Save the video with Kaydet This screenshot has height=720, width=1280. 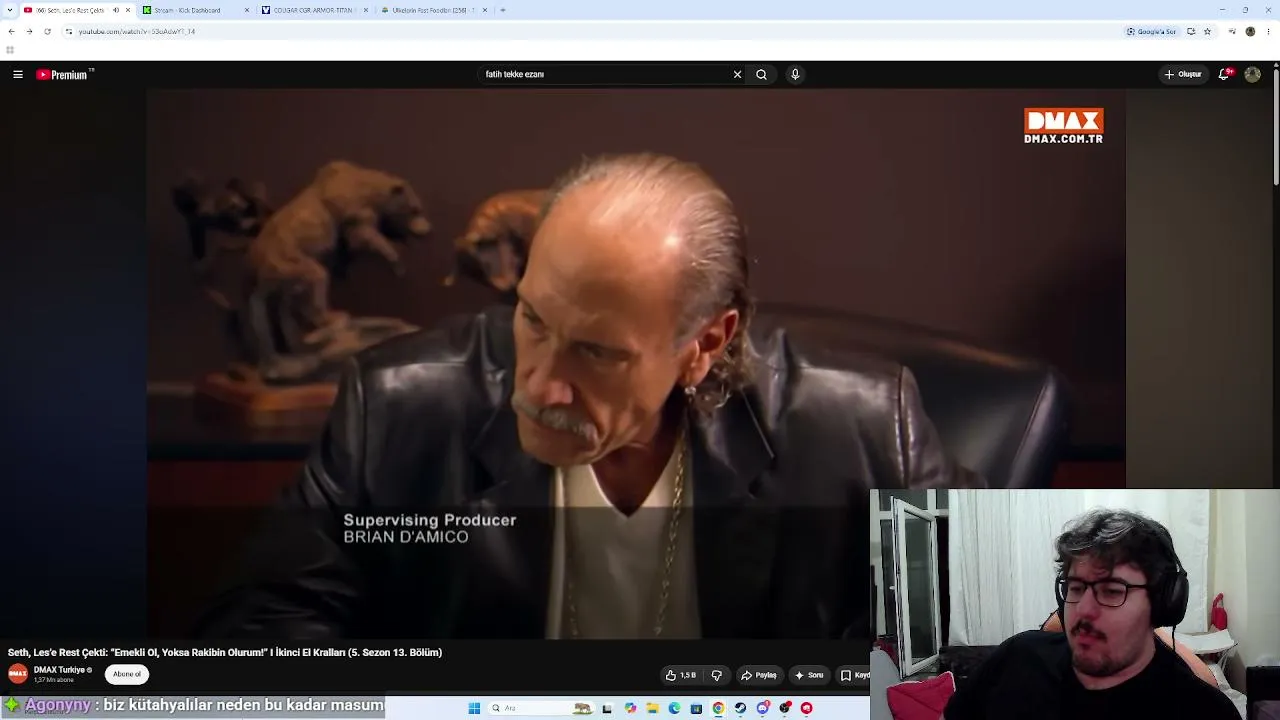click(855, 675)
